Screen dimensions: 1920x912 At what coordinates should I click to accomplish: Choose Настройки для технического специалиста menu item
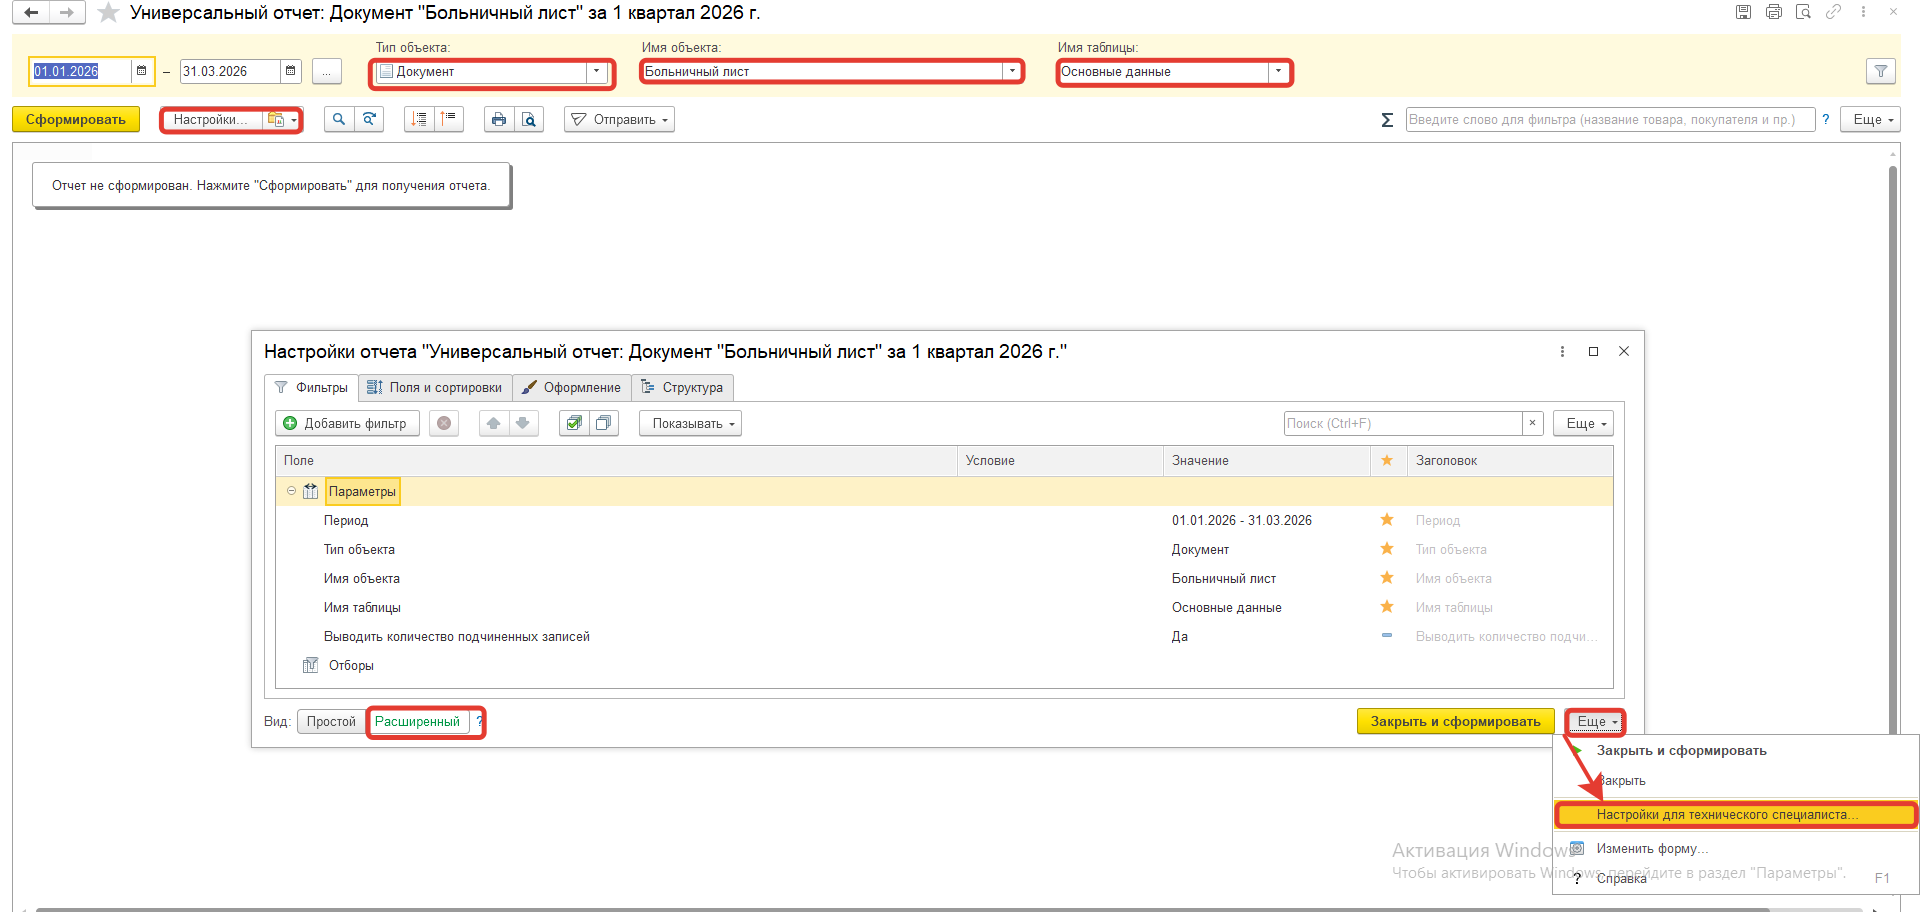click(1726, 815)
